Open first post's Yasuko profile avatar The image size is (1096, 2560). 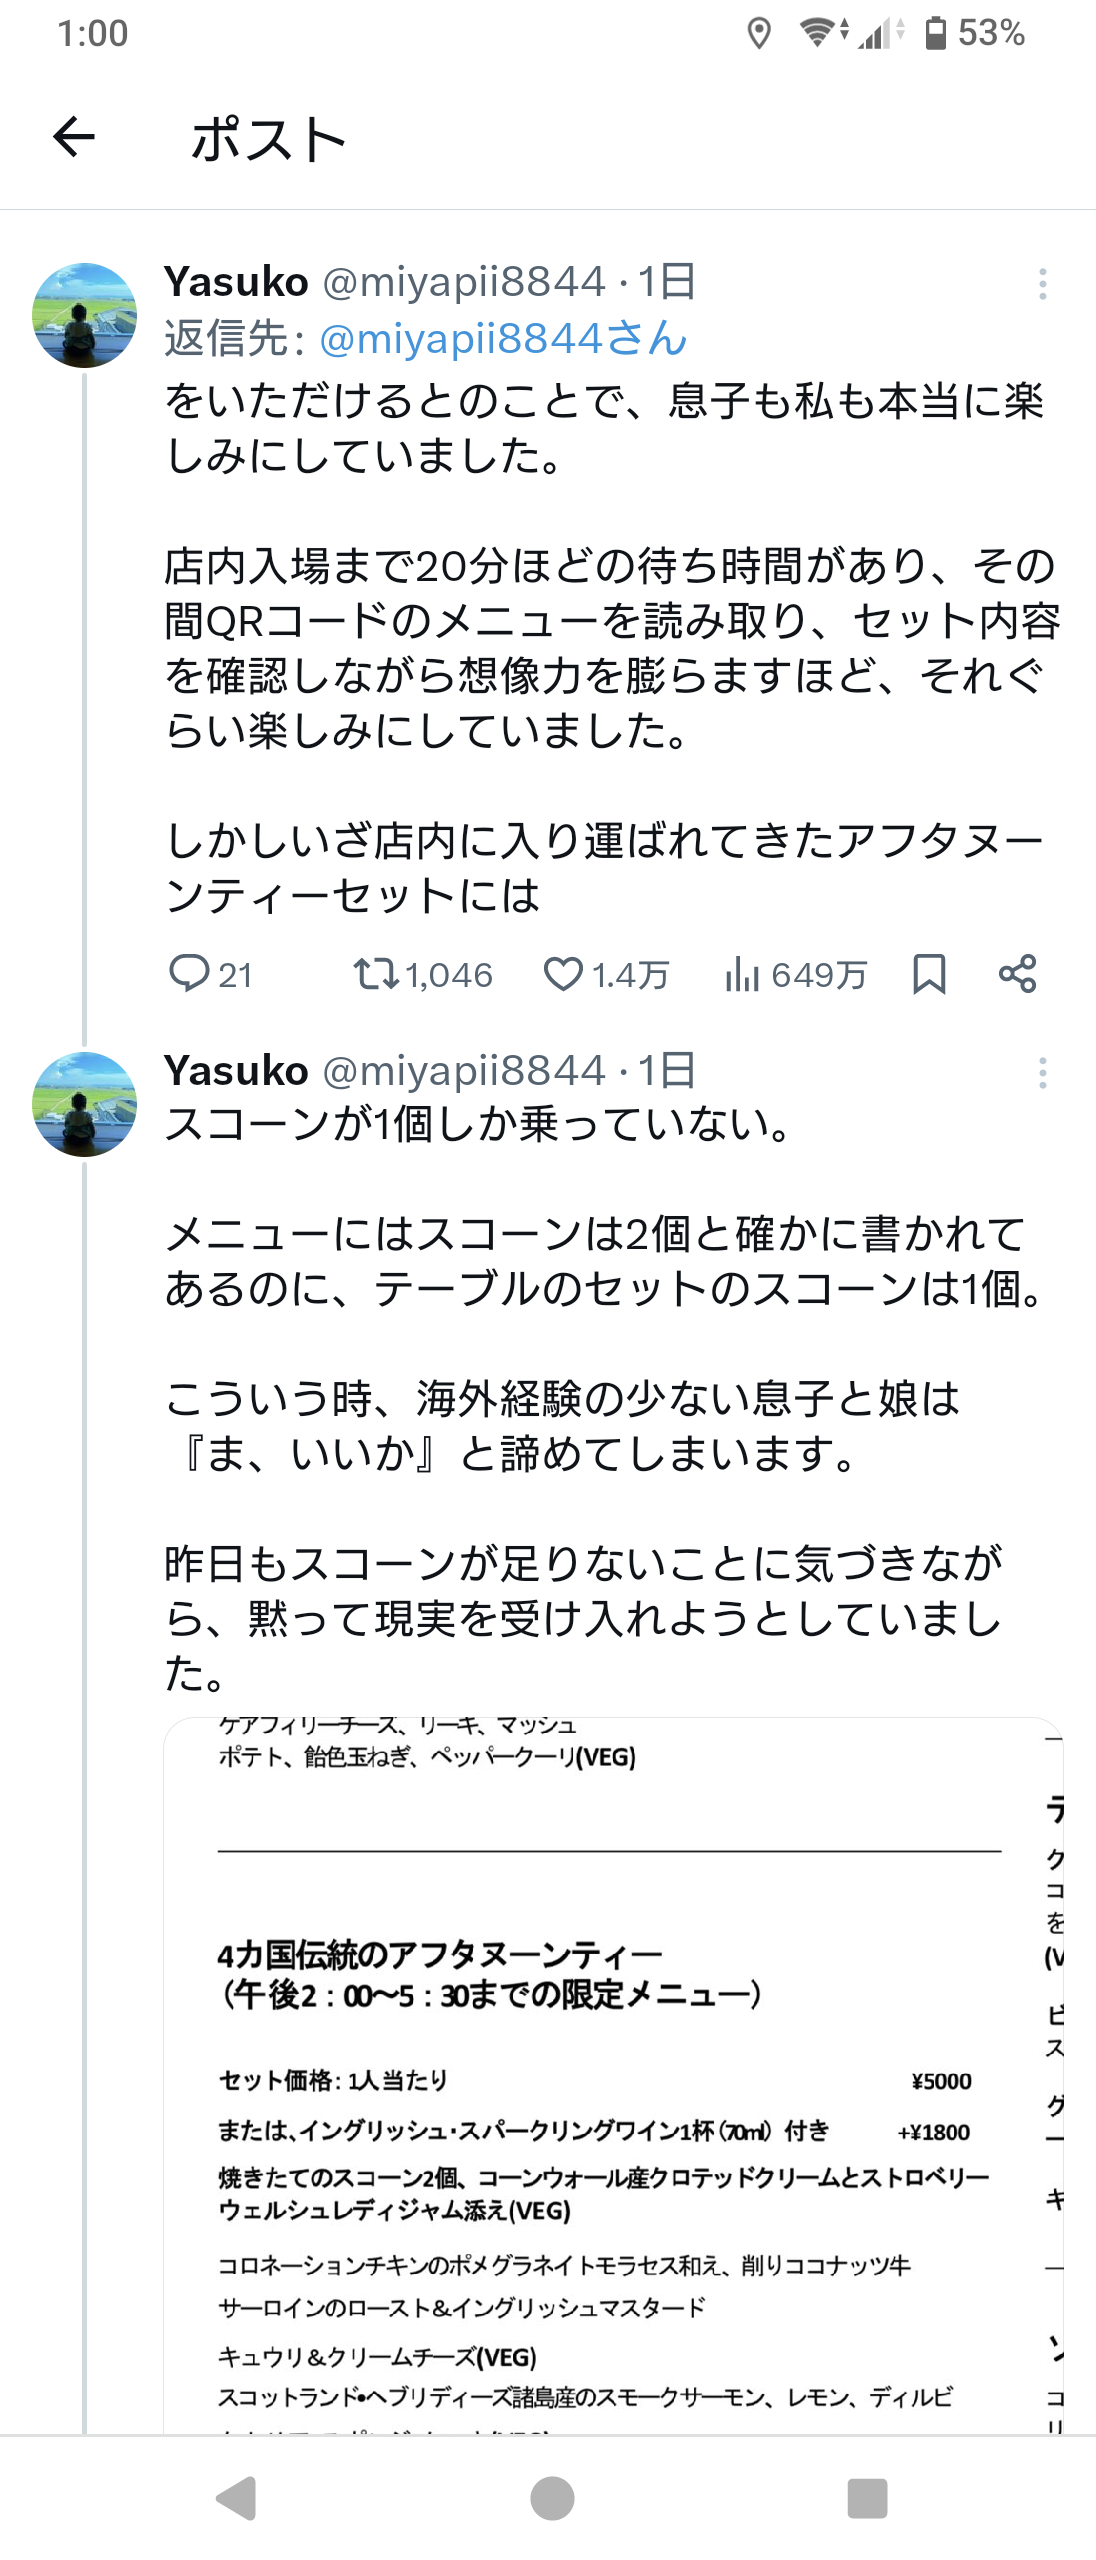[x=85, y=315]
